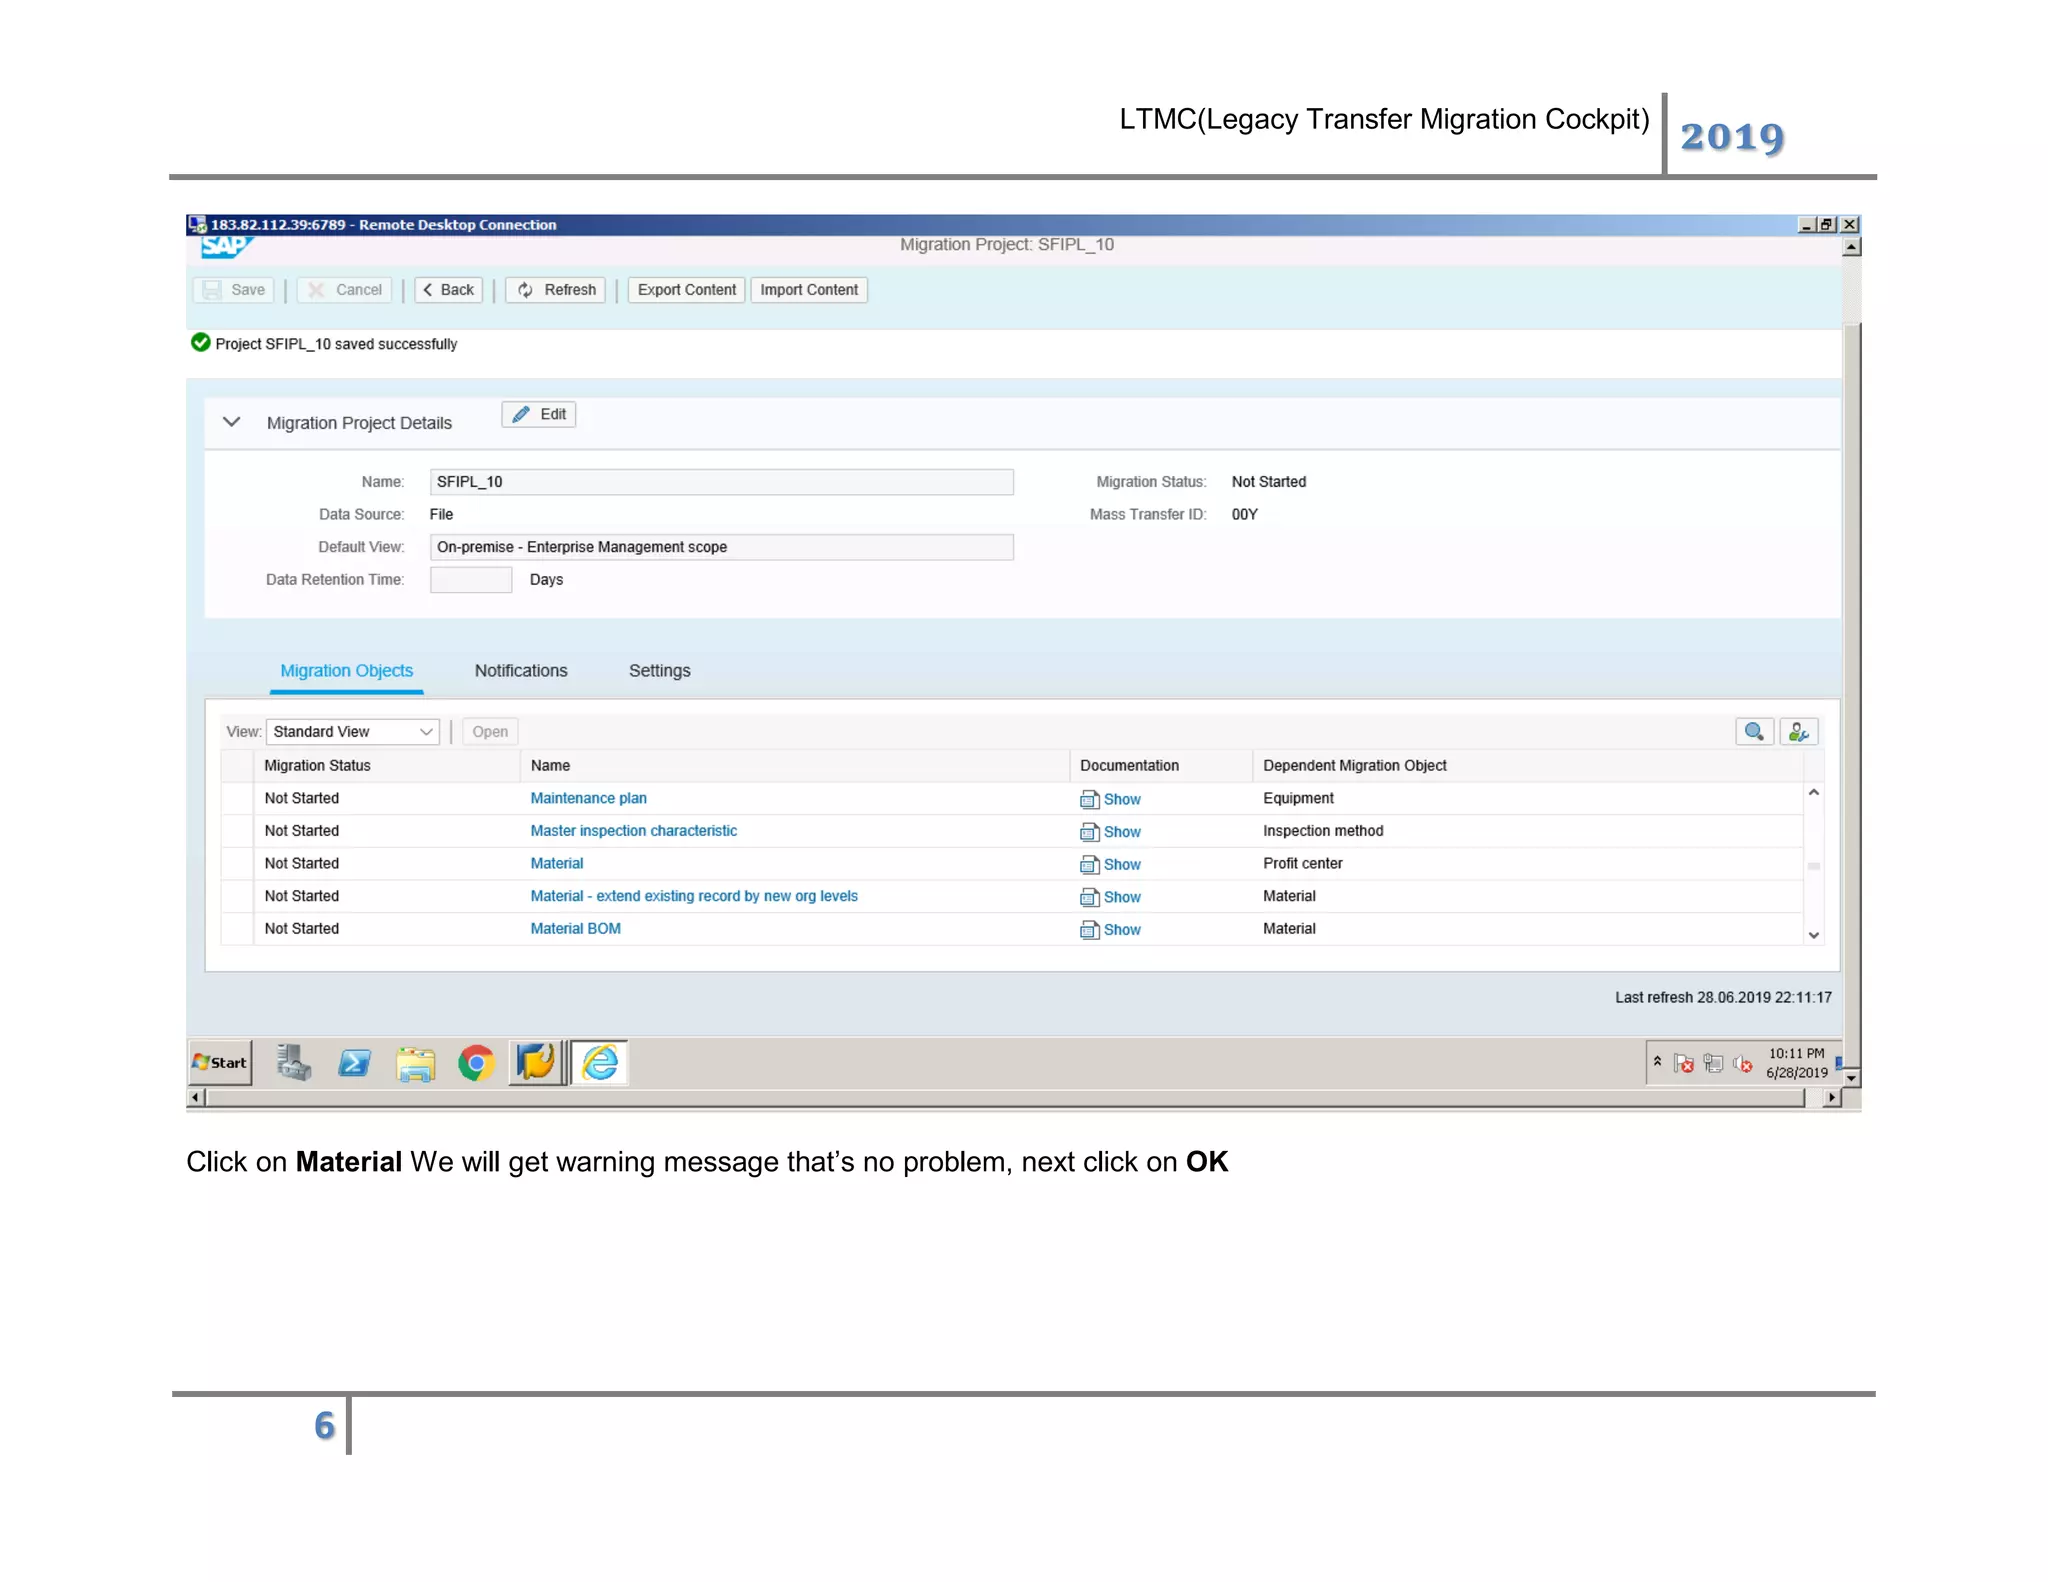Open Google Chrome from the taskbar
Viewport: 2048px width, 1582px height.
tap(477, 1062)
